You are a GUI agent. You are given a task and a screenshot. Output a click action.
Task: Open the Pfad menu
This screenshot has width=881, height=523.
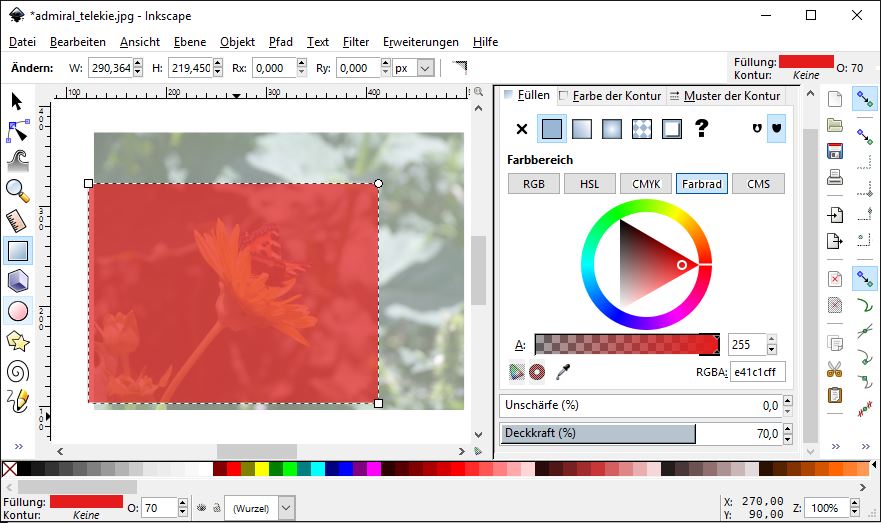coord(281,42)
